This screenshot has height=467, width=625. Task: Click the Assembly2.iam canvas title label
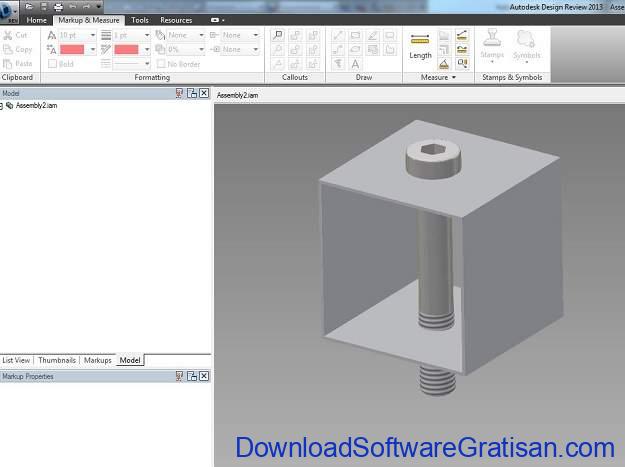(238, 95)
